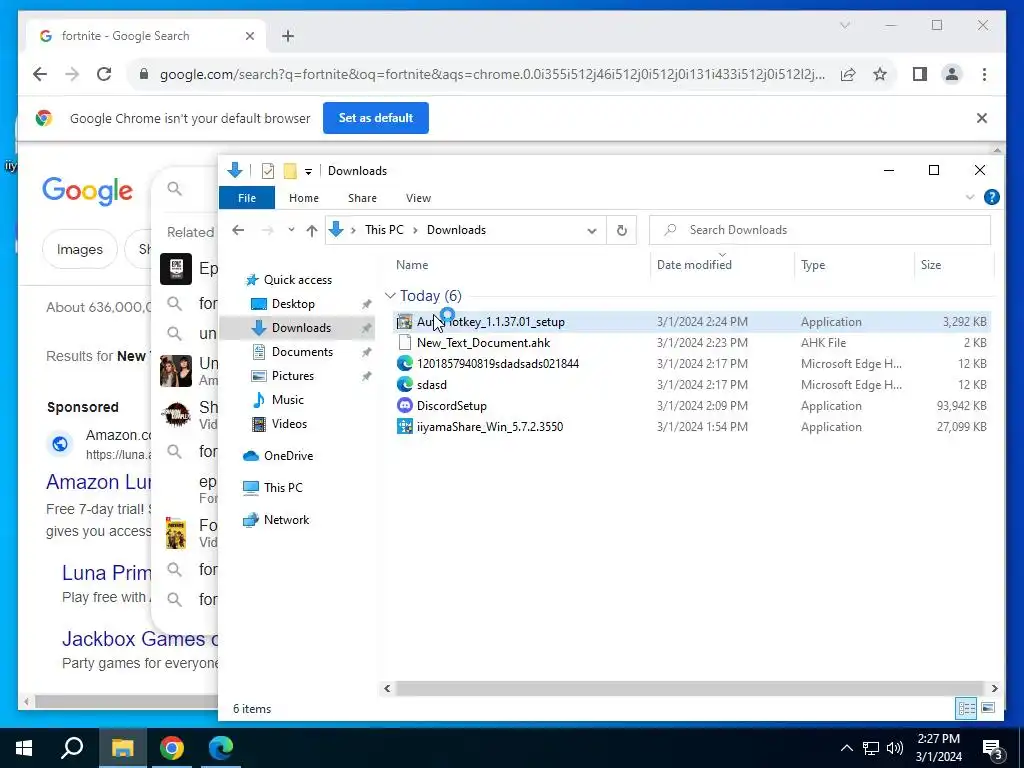Screen dimensions: 1024x768
Task: Open Music in navigation pane
Action: [287, 400]
